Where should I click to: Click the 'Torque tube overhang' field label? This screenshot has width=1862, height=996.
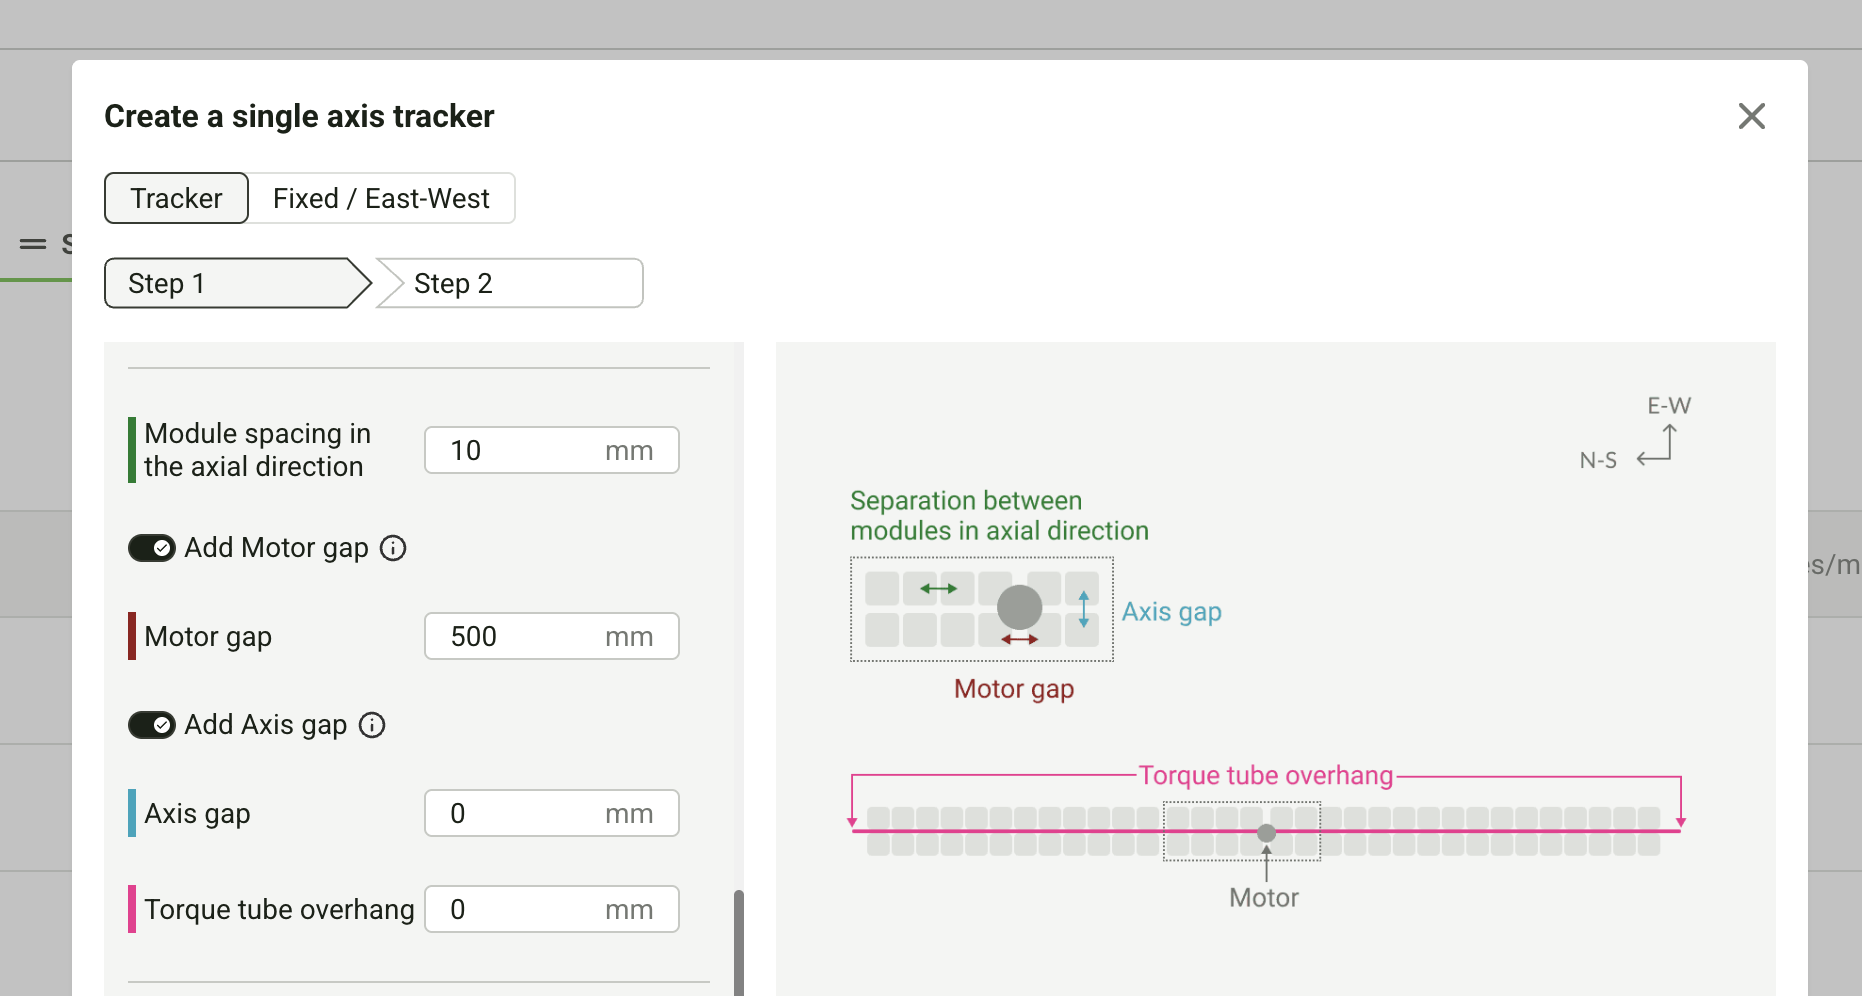point(279,910)
